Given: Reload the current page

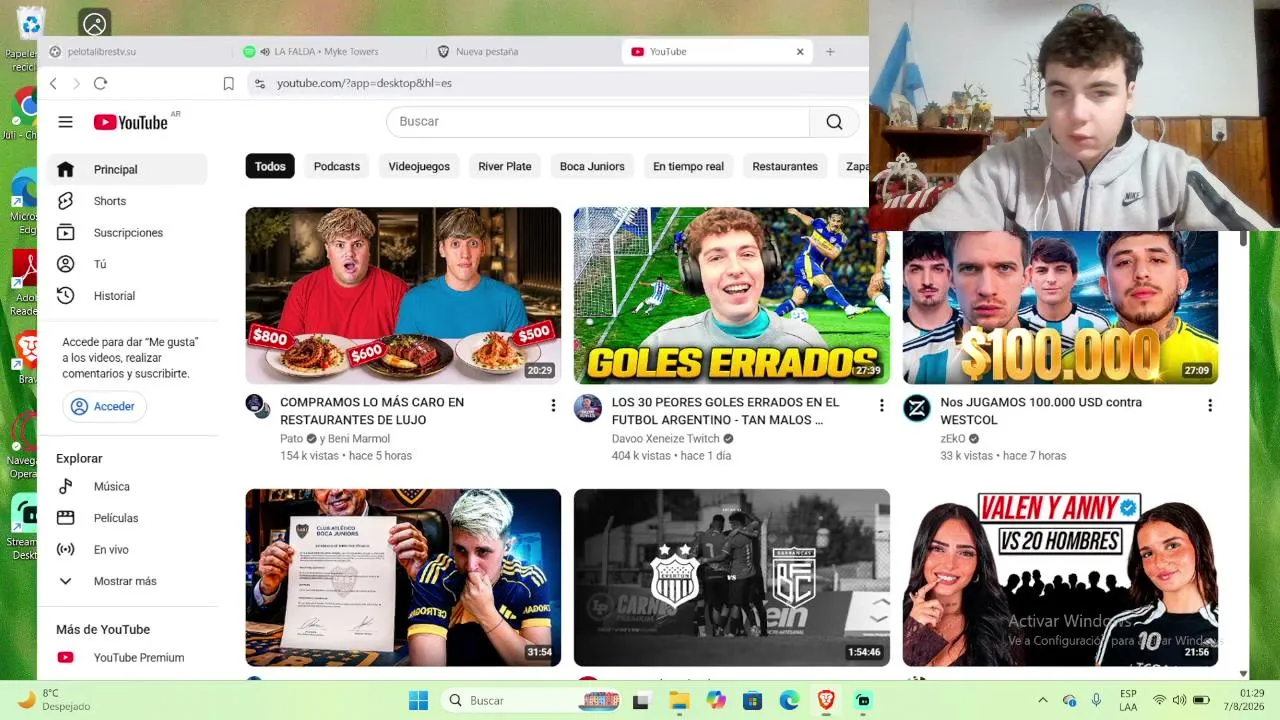Looking at the screenshot, I should (x=100, y=84).
